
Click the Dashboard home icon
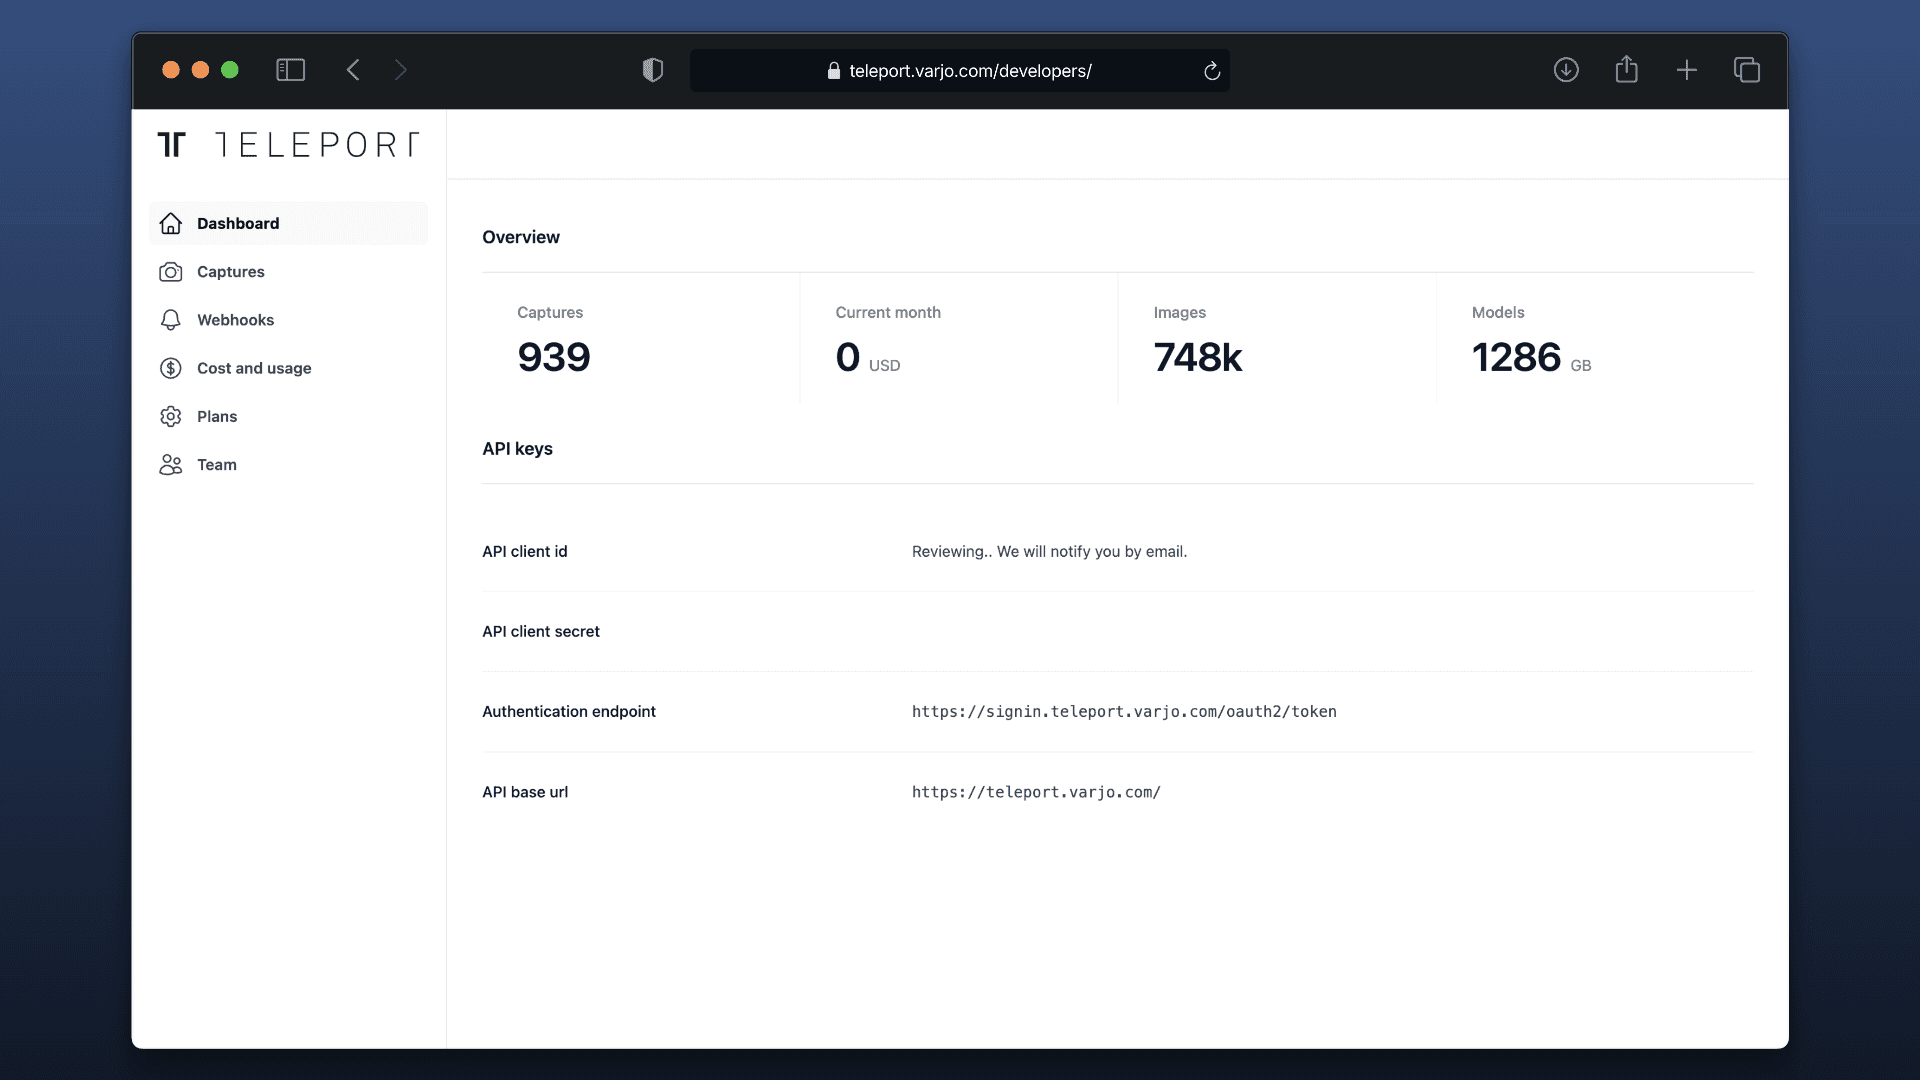point(171,223)
